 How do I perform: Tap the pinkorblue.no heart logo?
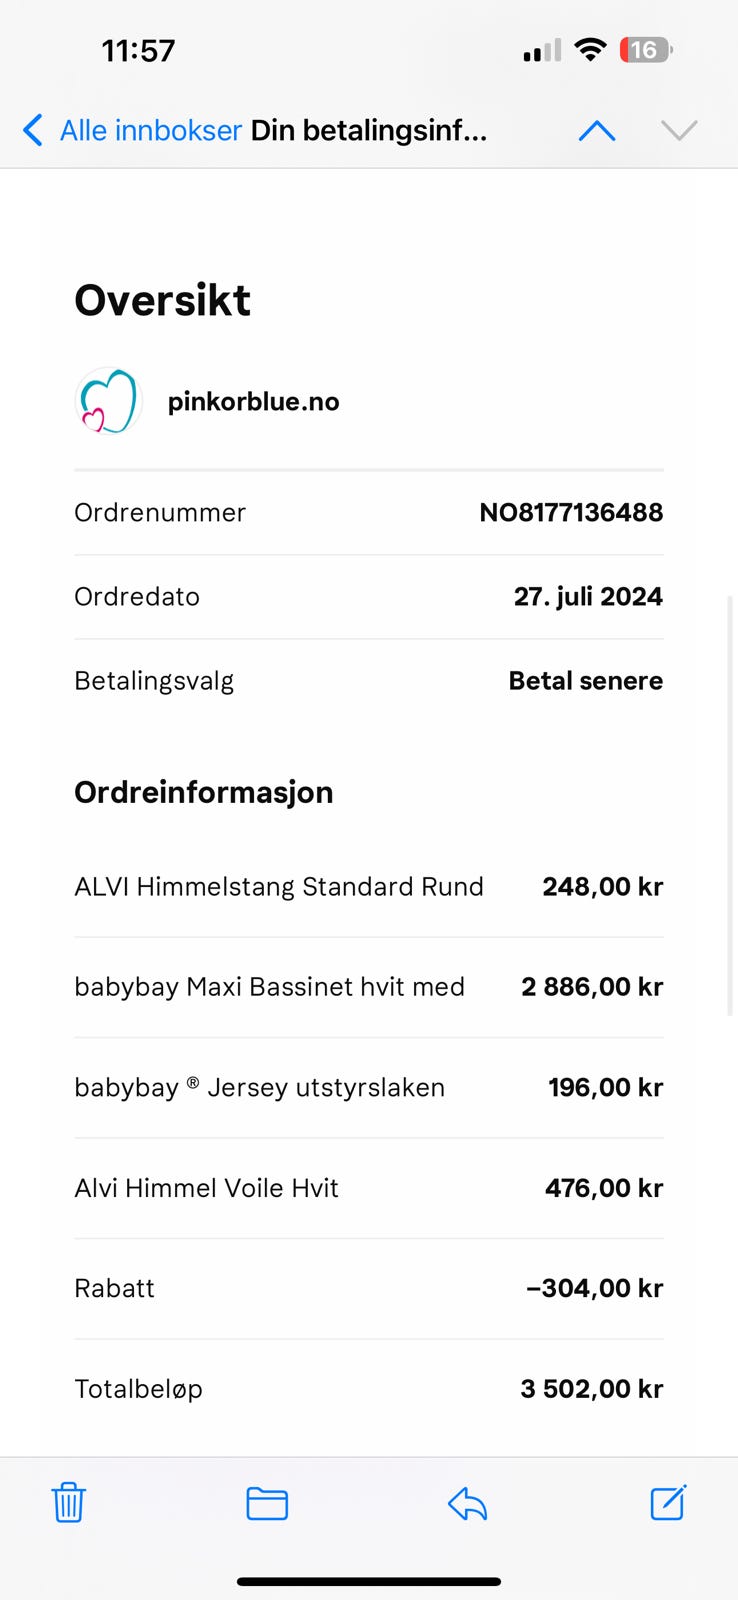[108, 401]
